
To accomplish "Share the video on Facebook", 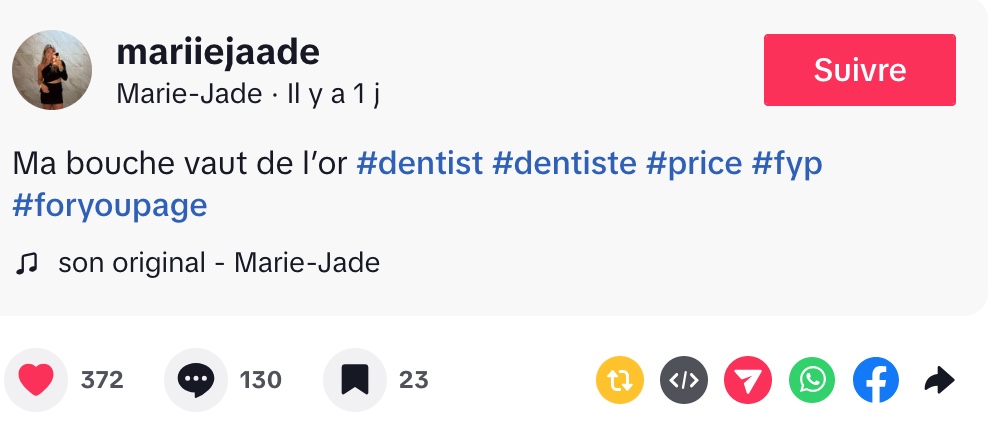I will [x=876, y=380].
